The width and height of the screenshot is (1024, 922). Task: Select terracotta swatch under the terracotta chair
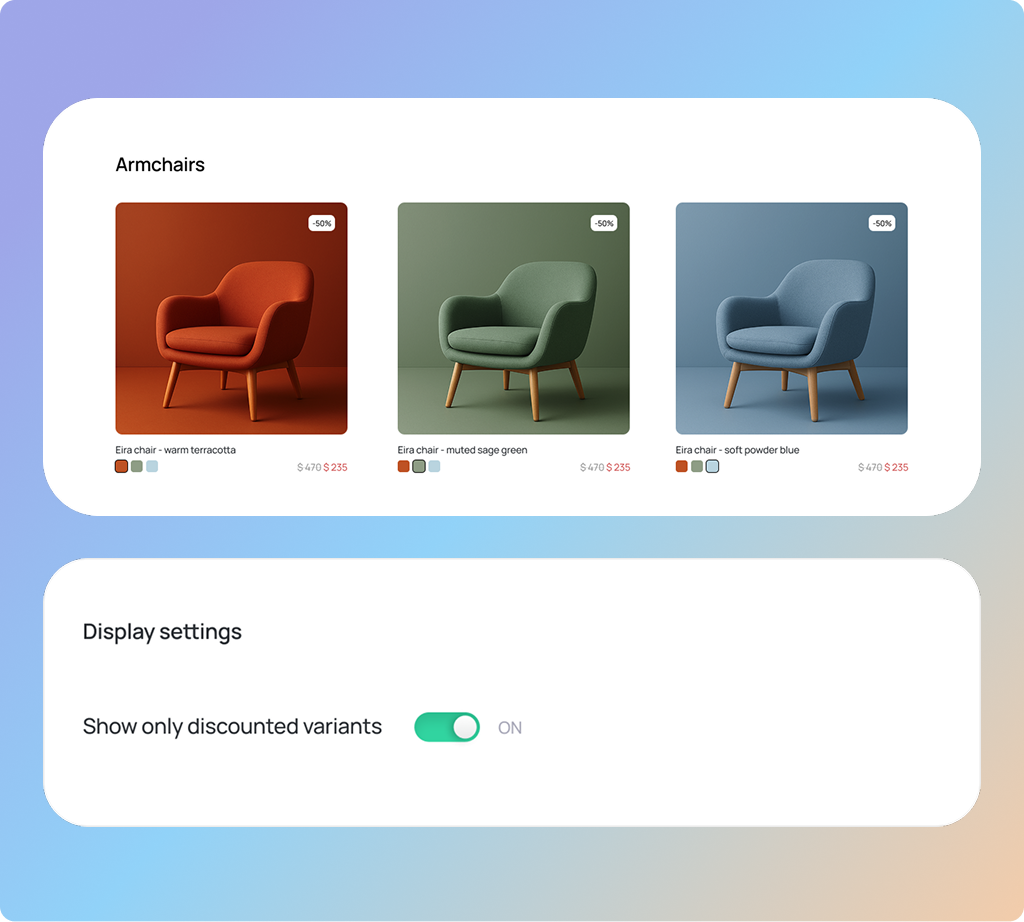[121, 466]
